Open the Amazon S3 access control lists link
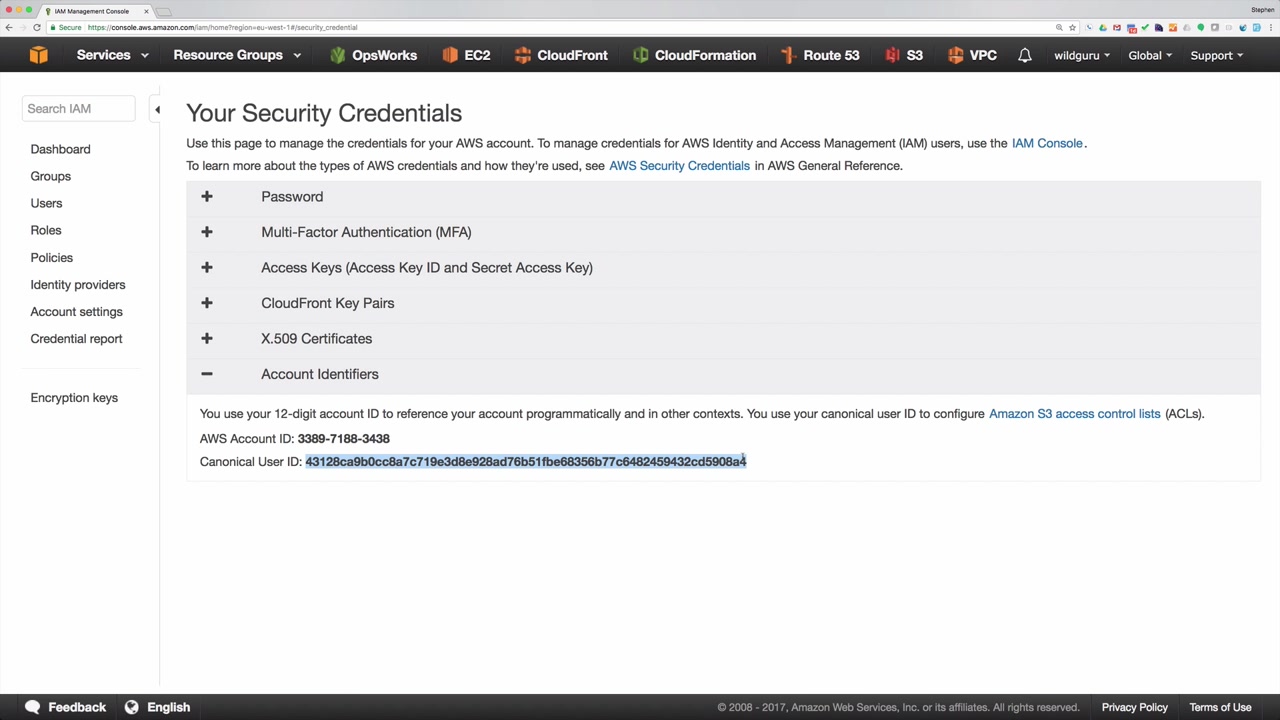 pyautogui.click(x=1074, y=413)
